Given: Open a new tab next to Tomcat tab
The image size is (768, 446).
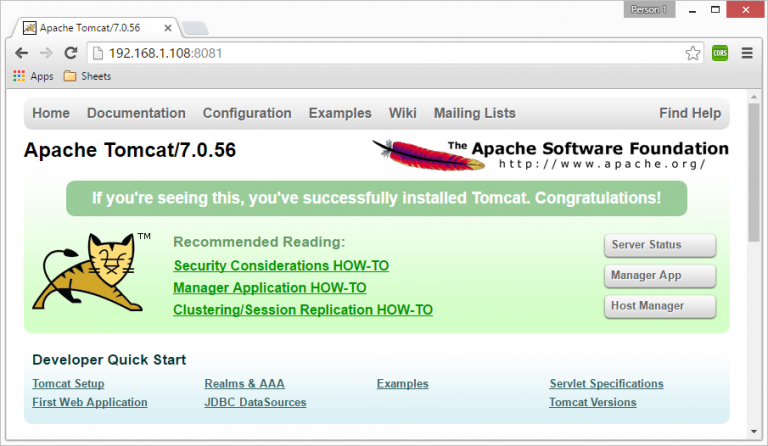Looking at the screenshot, I should pos(195,27).
